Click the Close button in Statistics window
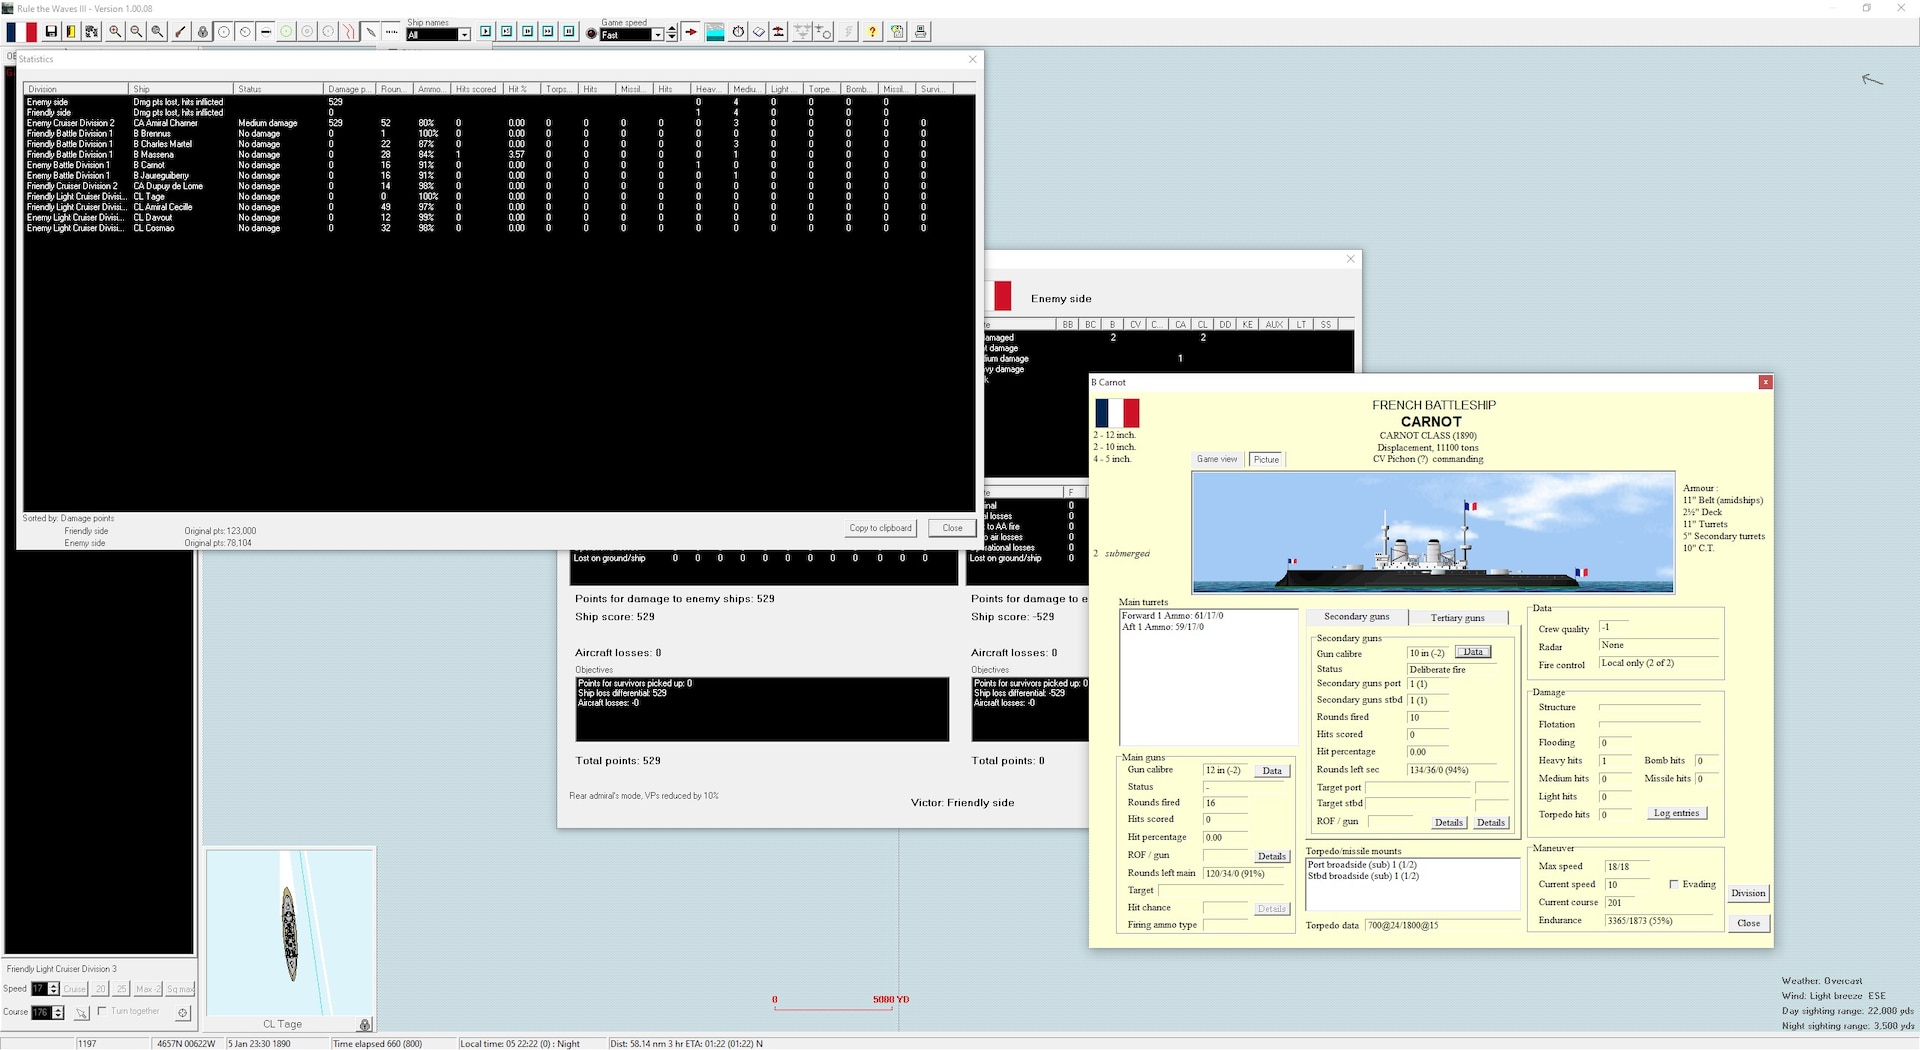The width and height of the screenshot is (1920, 1050). (952, 528)
